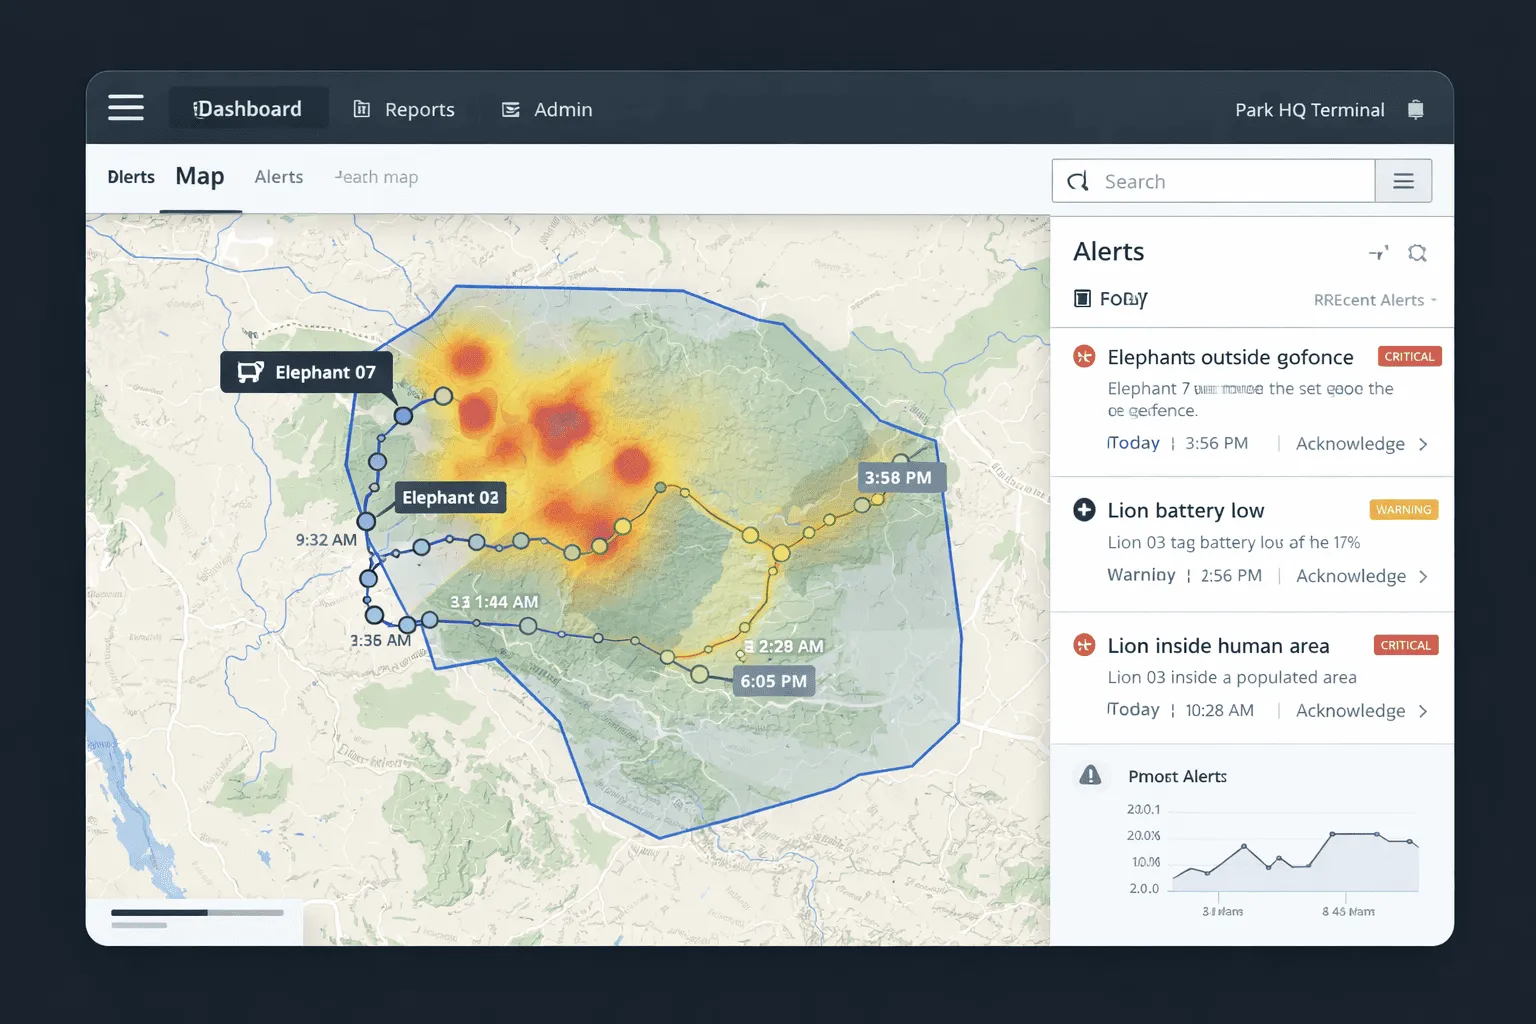
Task: Click the search magnifier icon
Action: point(1077,181)
